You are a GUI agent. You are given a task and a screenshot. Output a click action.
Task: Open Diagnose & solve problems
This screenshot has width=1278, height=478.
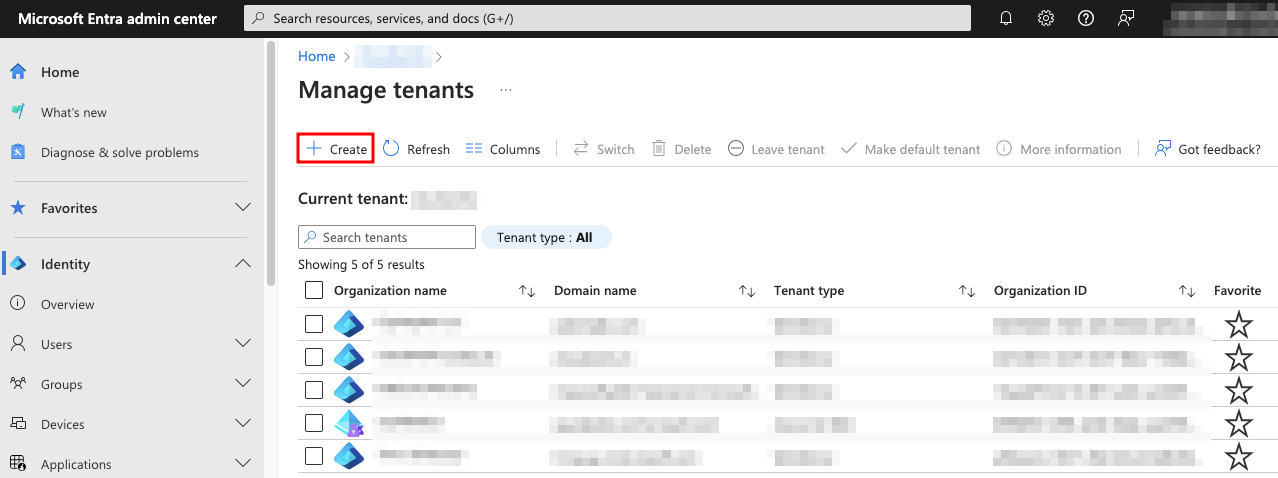click(x=120, y=152)
